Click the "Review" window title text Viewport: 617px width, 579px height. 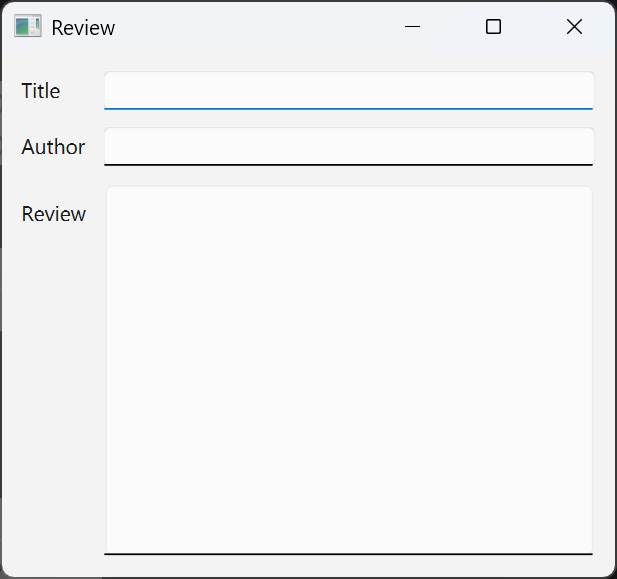point(83,28)
